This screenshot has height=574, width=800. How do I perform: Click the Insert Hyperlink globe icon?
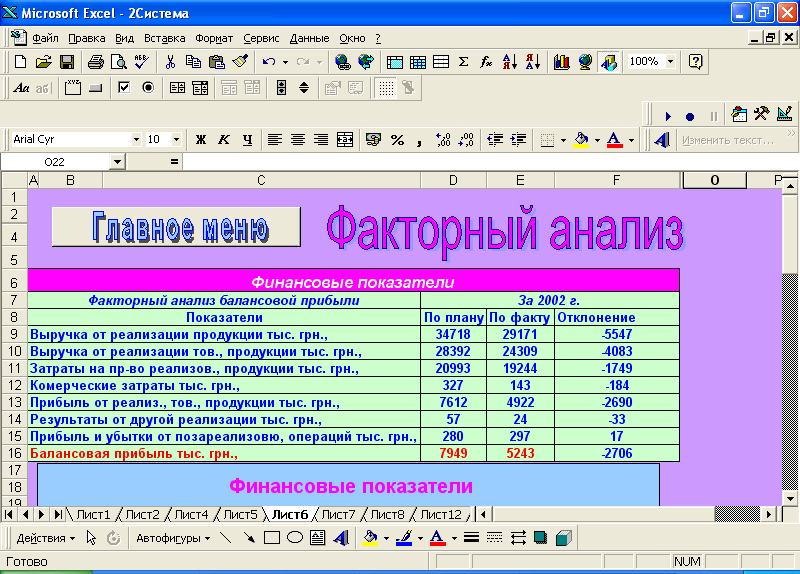point(342,62)
